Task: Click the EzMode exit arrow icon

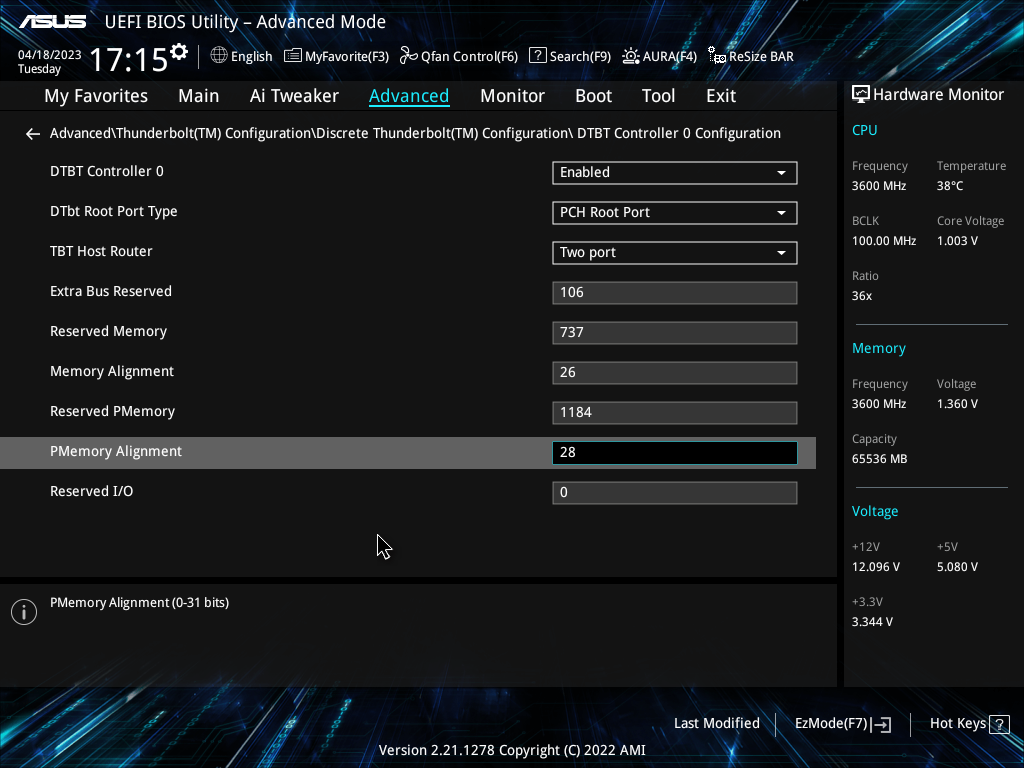Action: 881,724
